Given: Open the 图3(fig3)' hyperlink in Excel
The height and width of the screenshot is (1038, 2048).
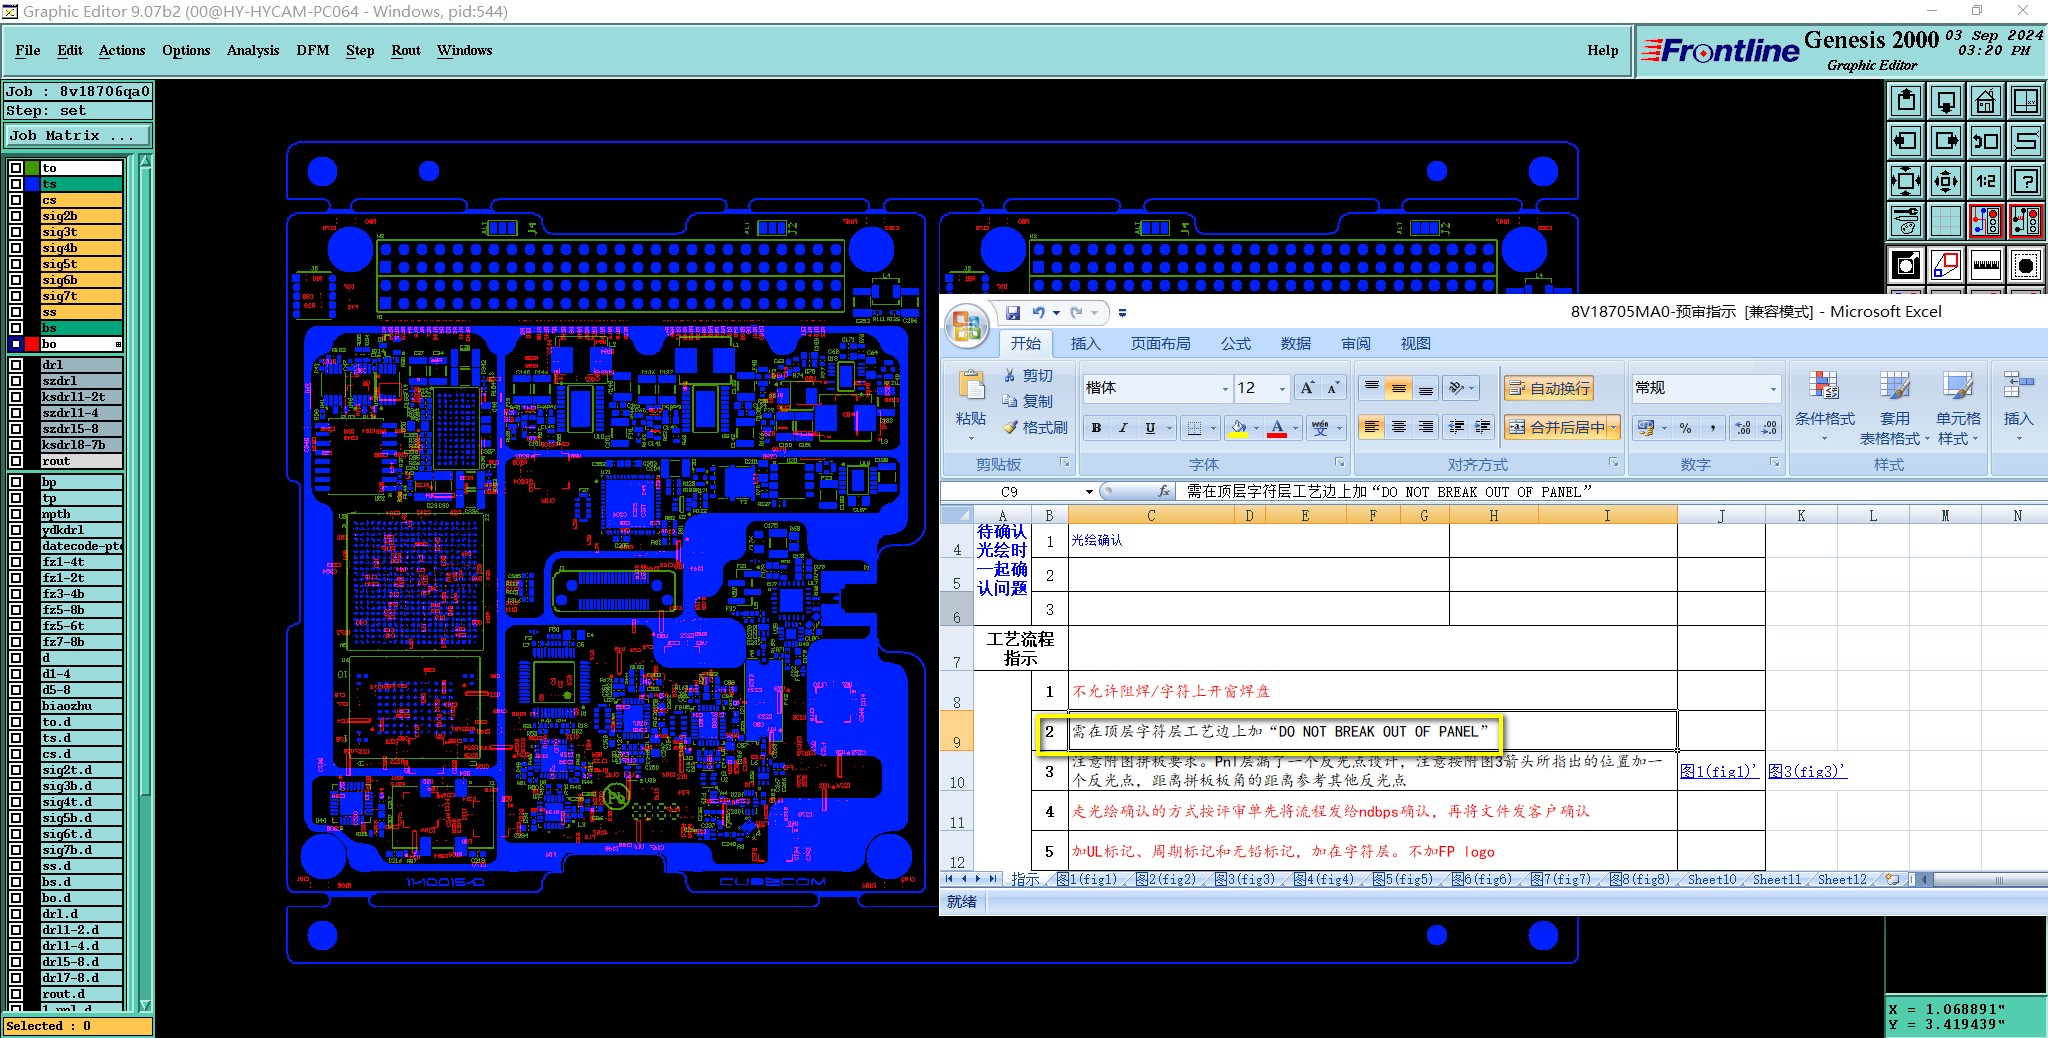Looking at the screenshot, I should [1807, 771].
